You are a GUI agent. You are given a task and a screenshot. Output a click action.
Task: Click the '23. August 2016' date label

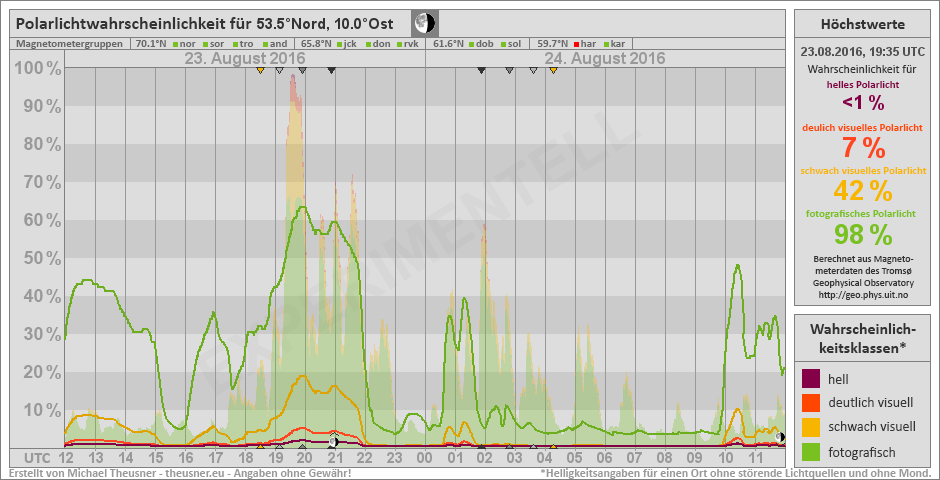coord(245,59)
